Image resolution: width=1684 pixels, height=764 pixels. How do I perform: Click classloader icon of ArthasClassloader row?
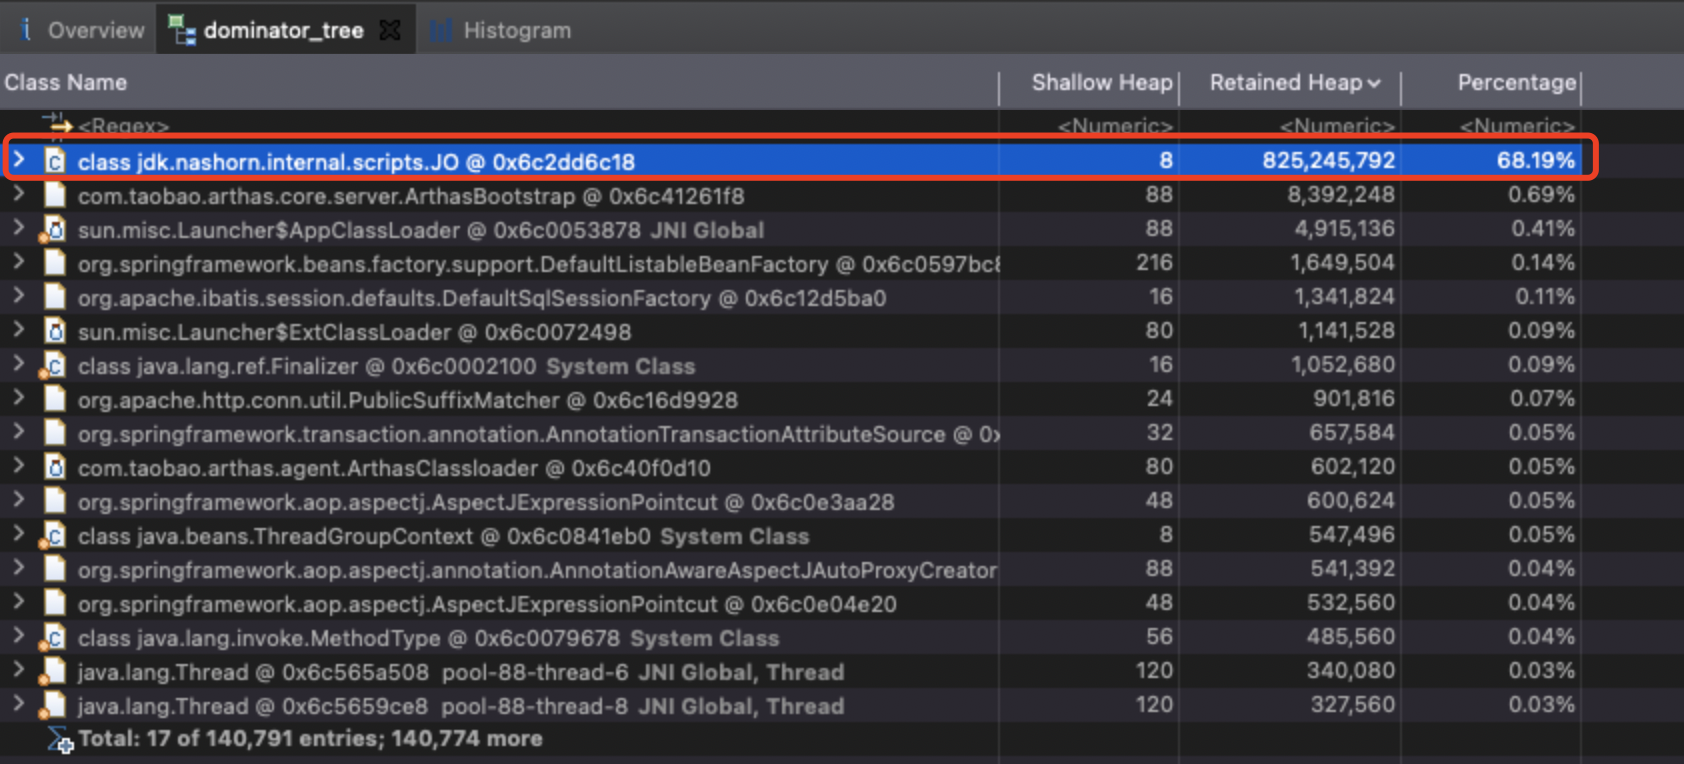55,467
